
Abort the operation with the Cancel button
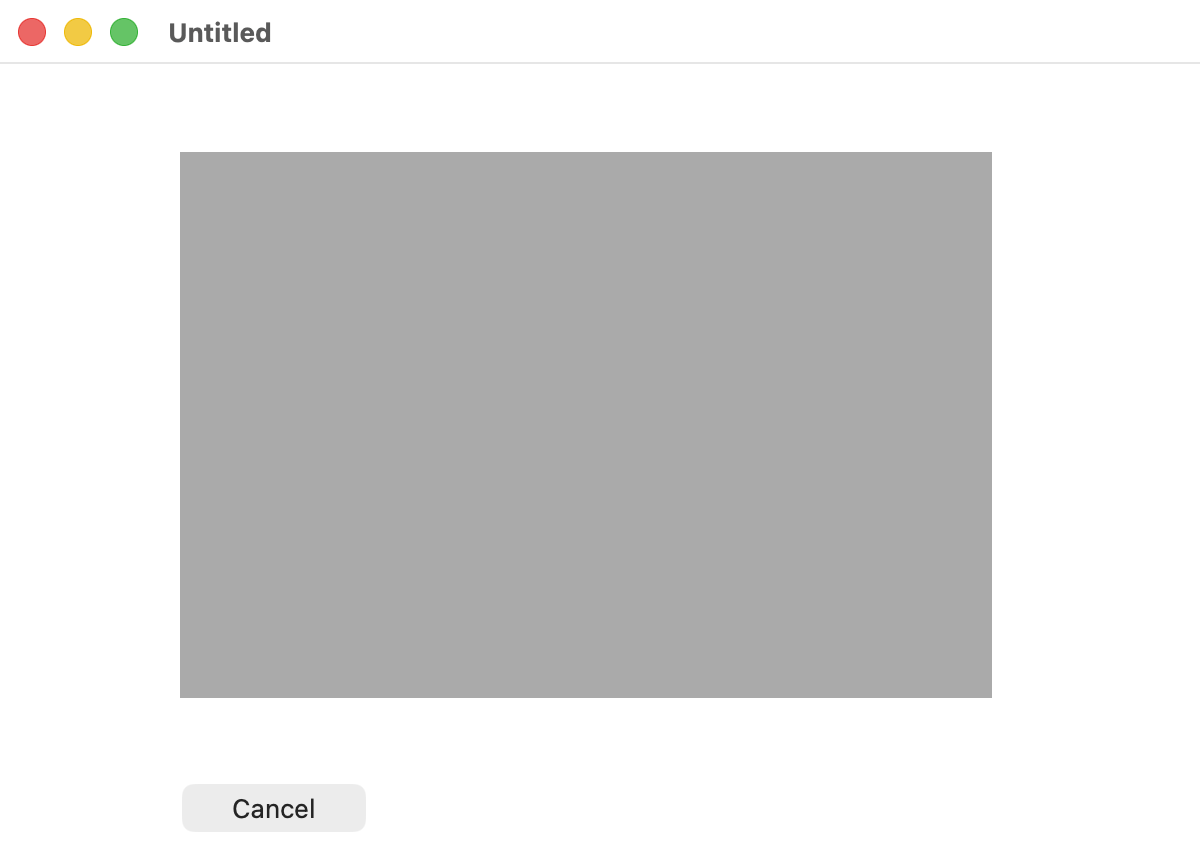(274, 808)
